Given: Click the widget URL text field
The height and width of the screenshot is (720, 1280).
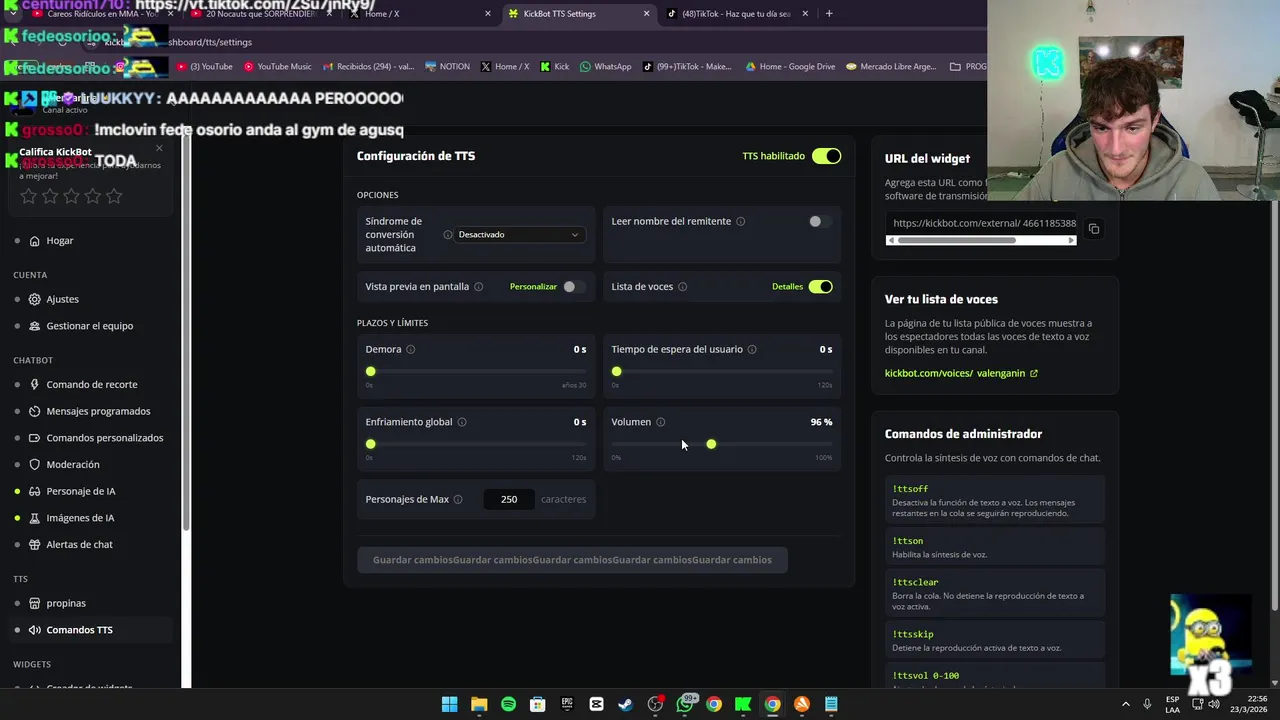Looking at the screenshot, I should coord(982,224).
